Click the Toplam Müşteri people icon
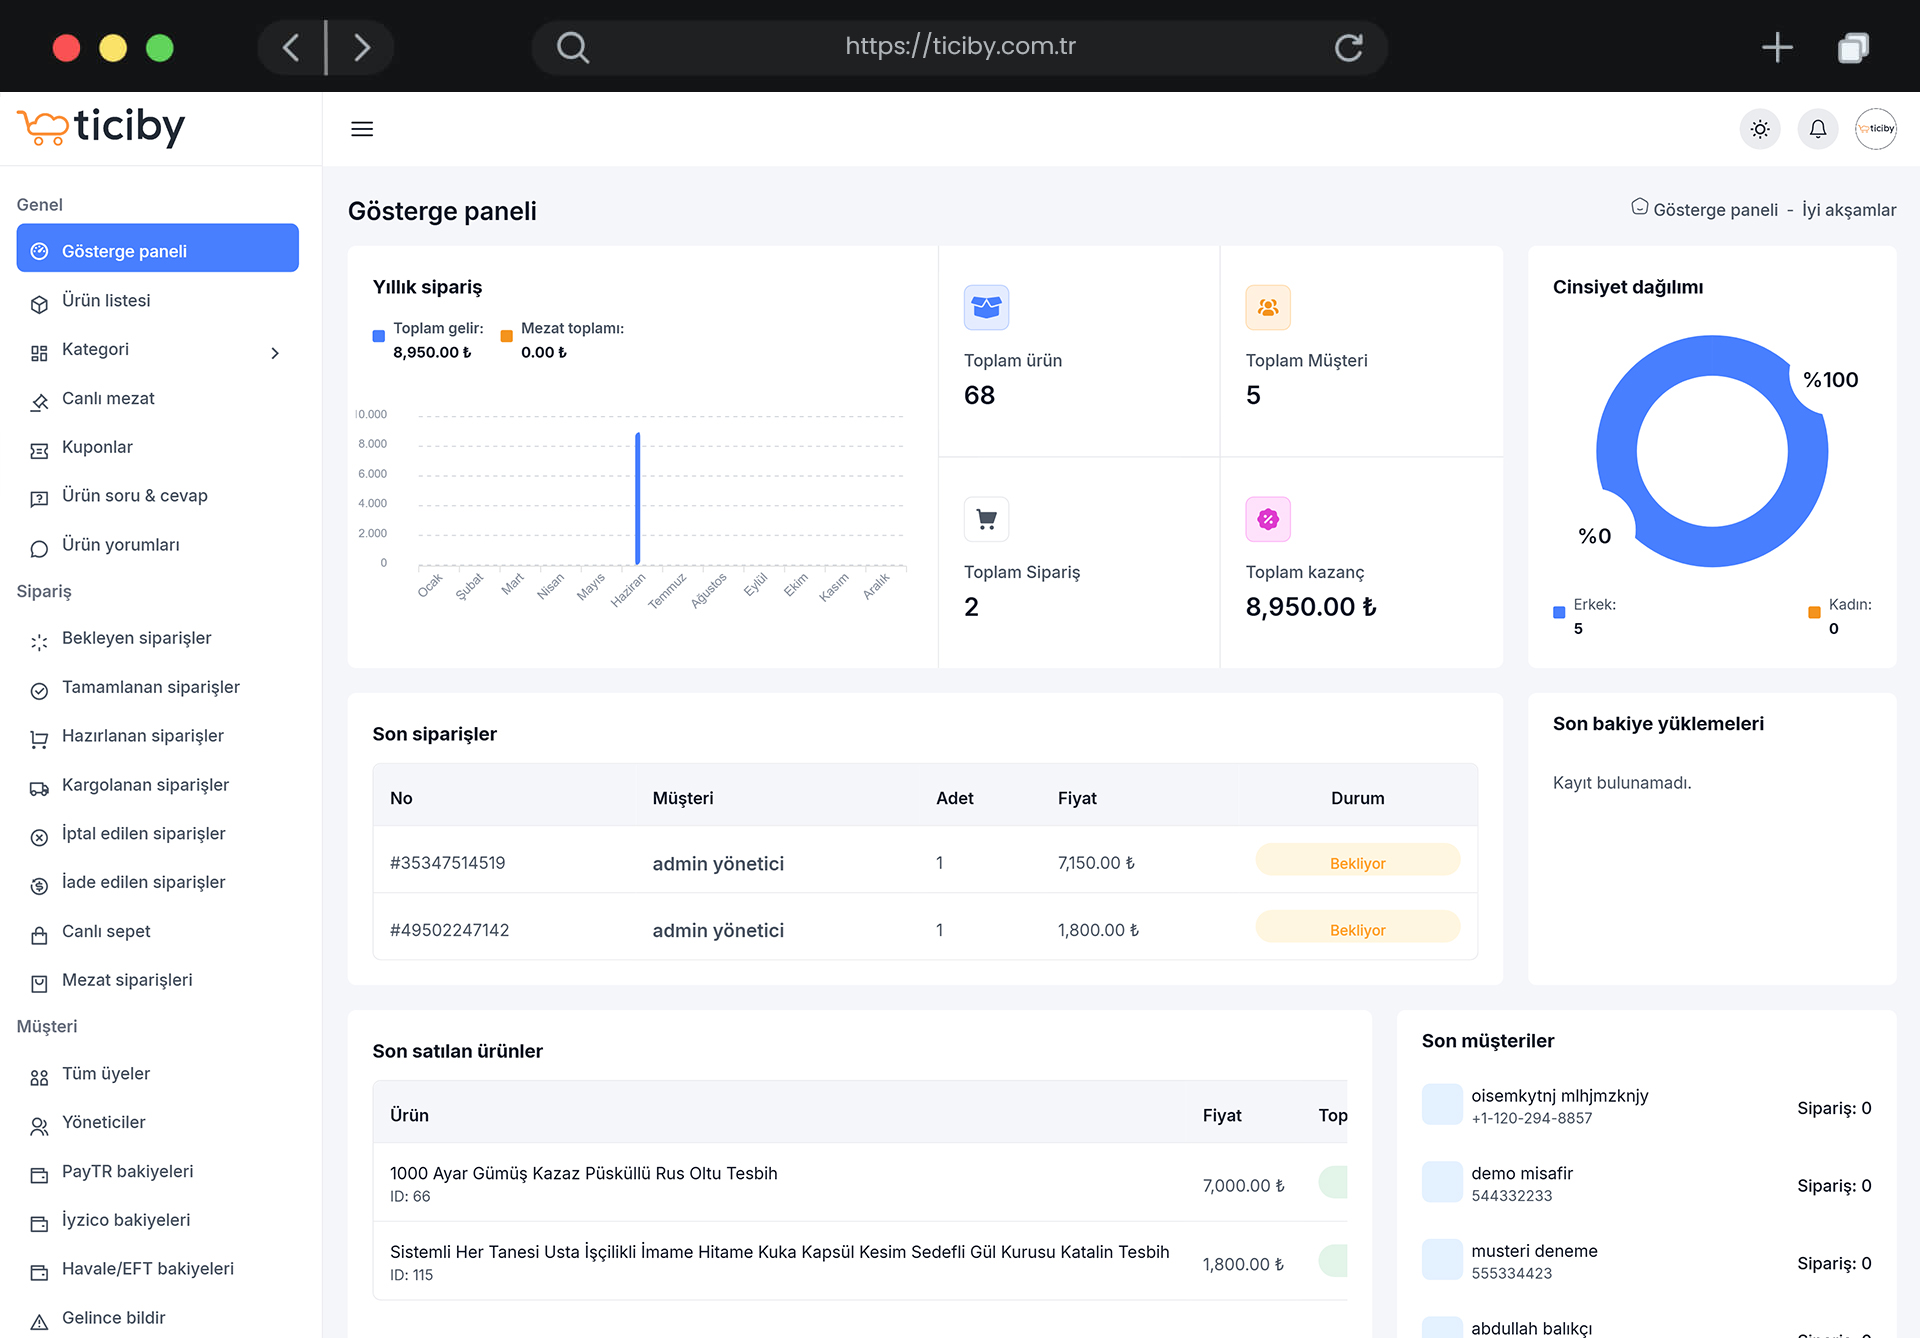Screen dimensions: 1920x1338 pos(1268,308)
